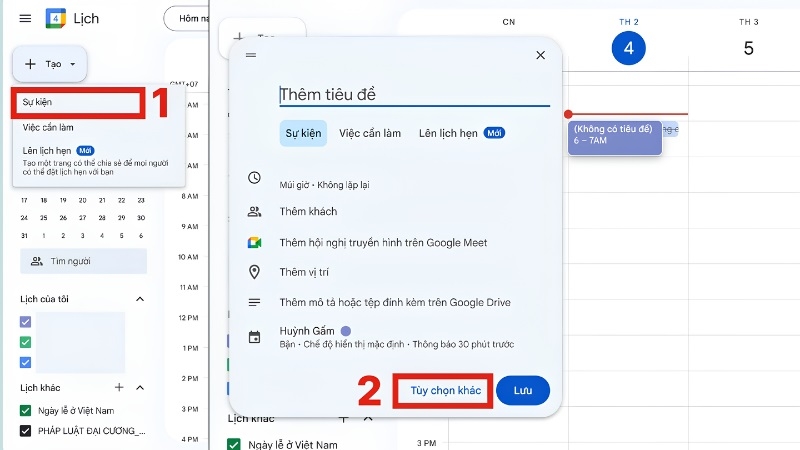Click the Mới badge in dialog tabs
The image size is (800, 450).
[494, 133]
